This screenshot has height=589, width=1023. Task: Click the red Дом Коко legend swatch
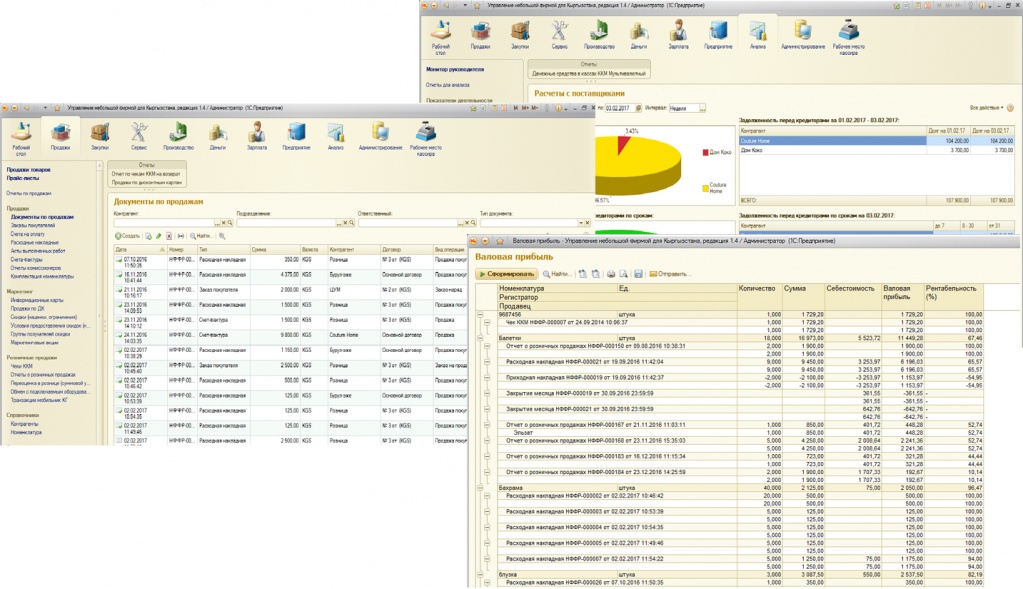click(705, 153)
